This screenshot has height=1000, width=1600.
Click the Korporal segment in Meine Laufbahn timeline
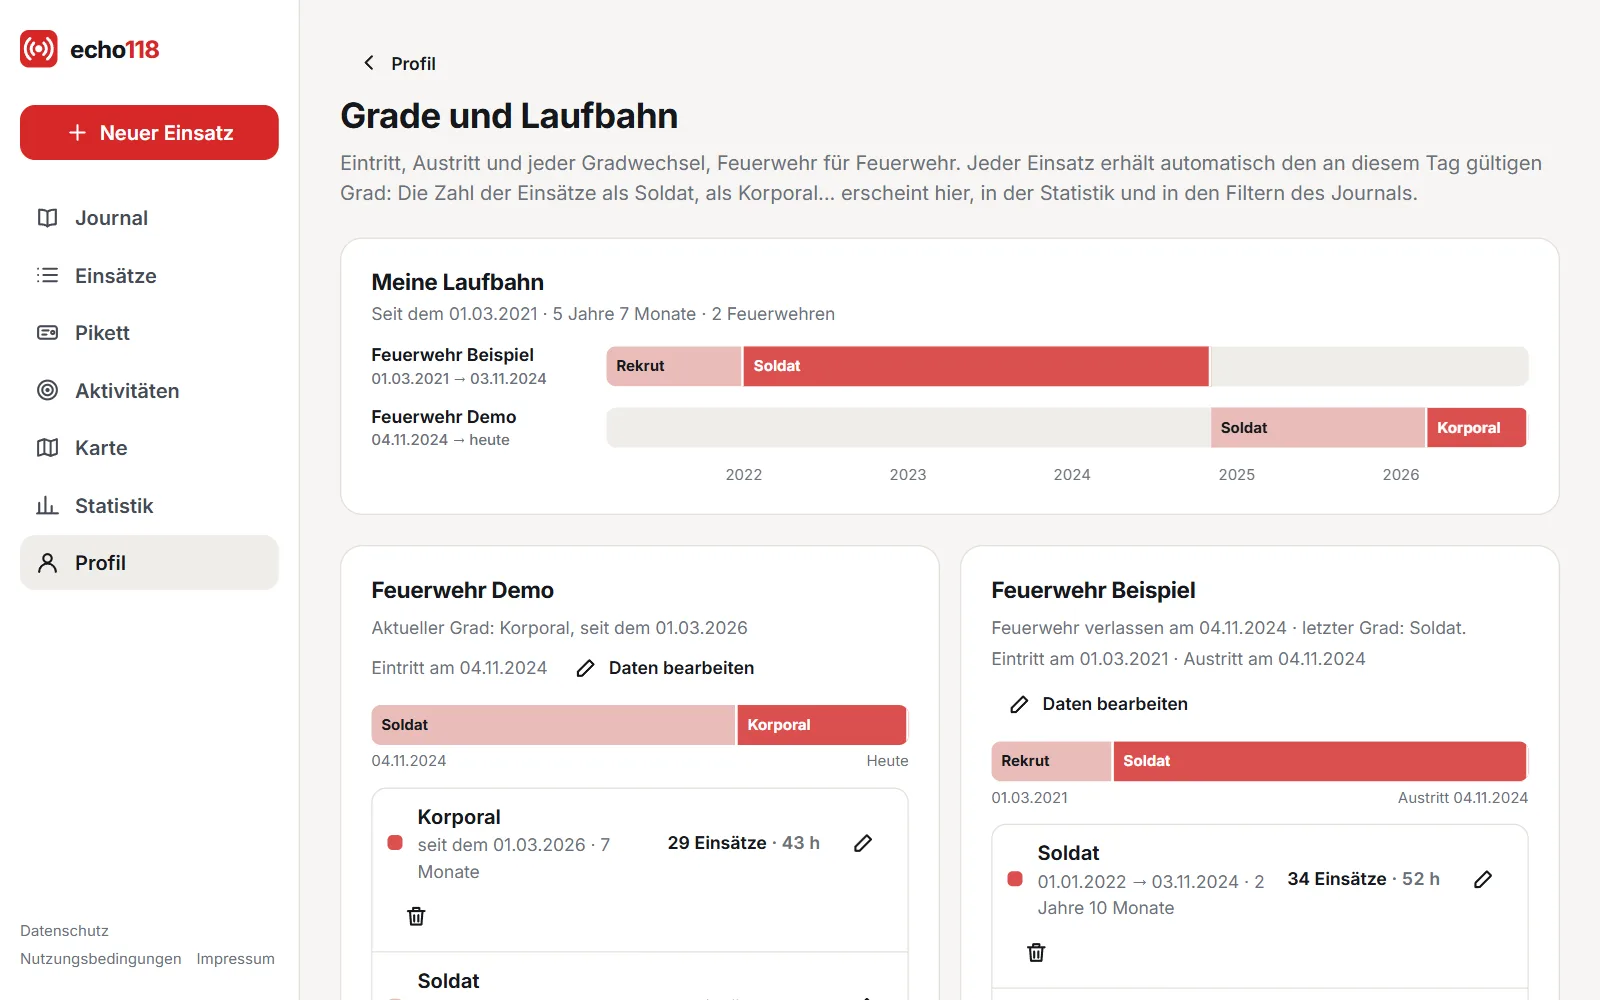point(1477,428)
